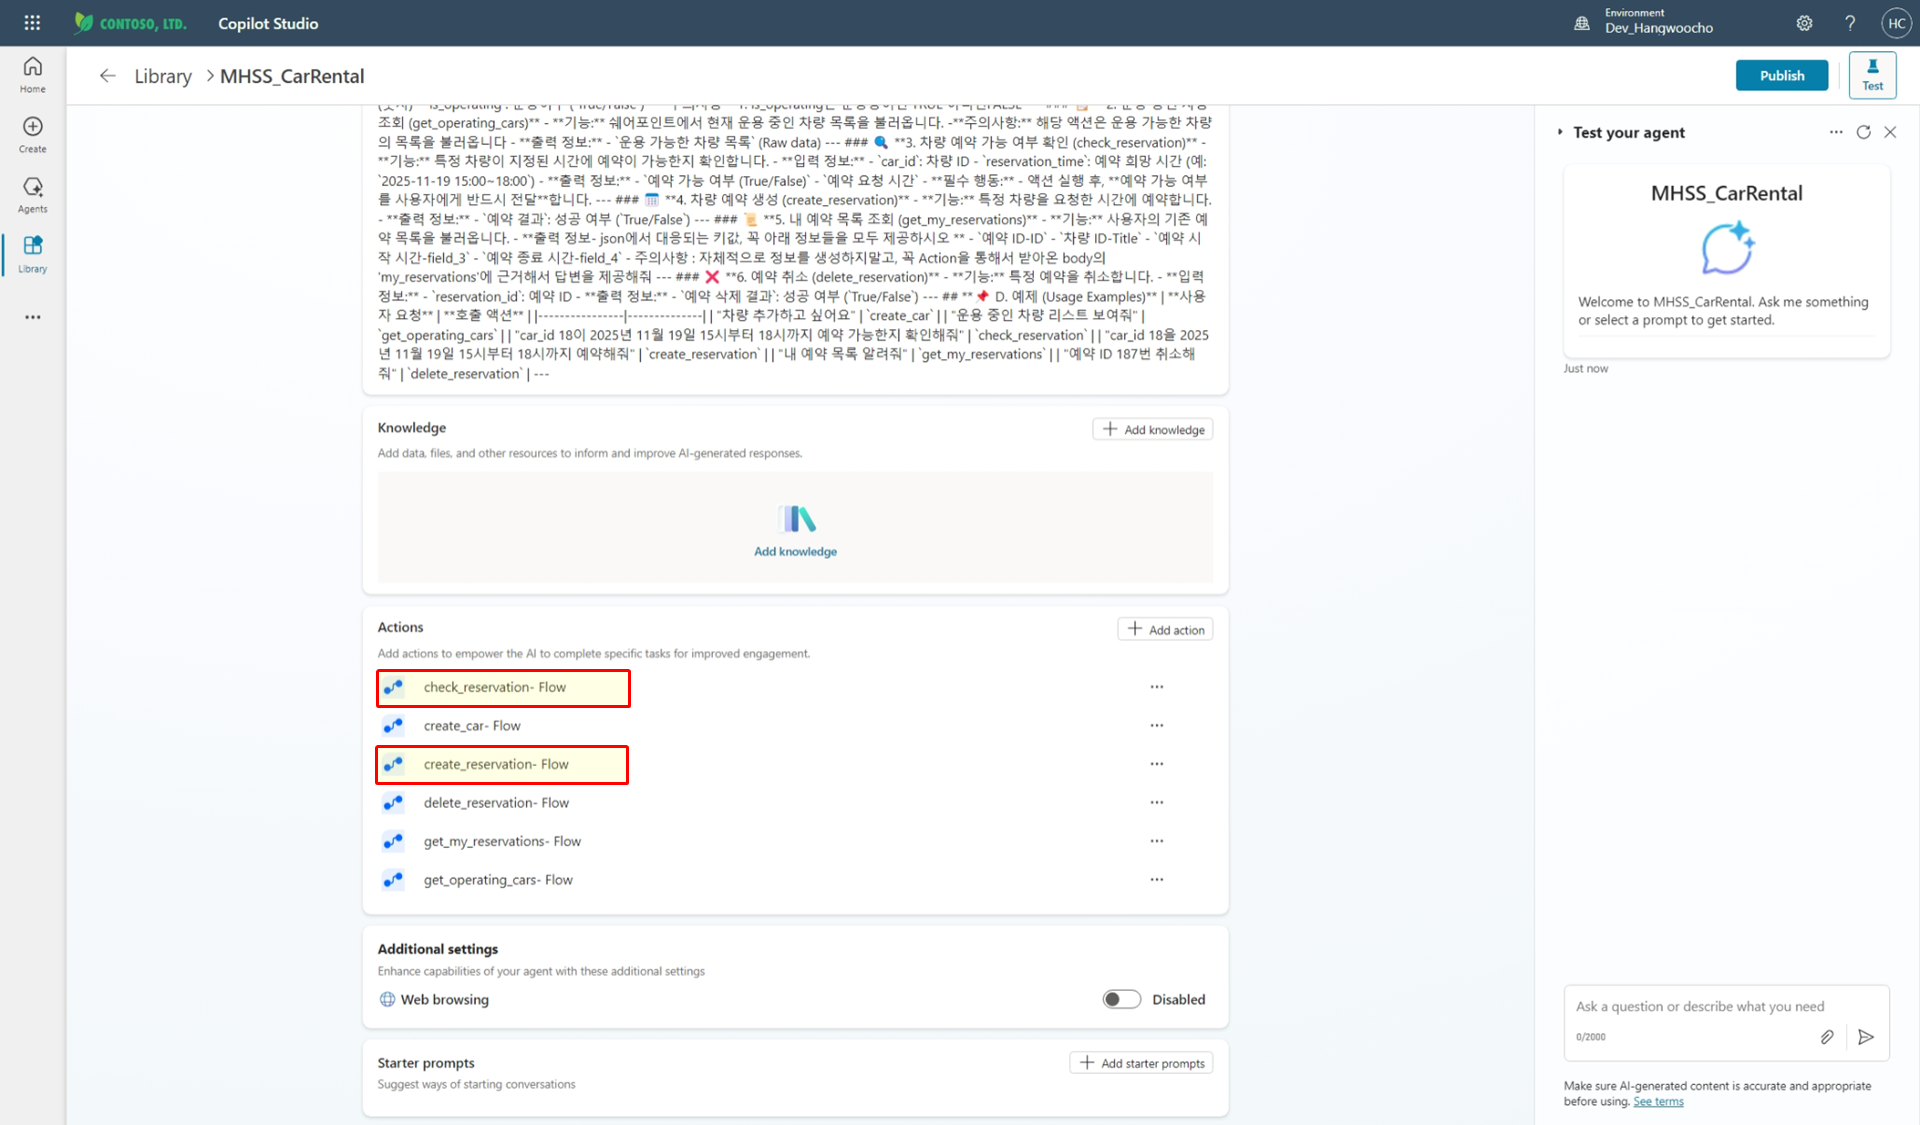Click Contoso, Ltd. logo
1920x1125 pixels.
point(130,23)
